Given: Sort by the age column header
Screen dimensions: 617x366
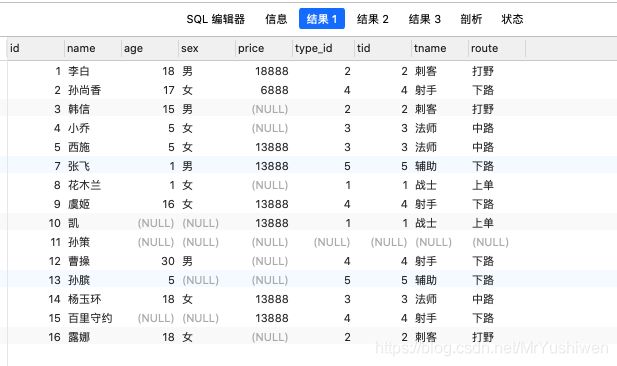Looking at the screenshot, I should point(150,48).
